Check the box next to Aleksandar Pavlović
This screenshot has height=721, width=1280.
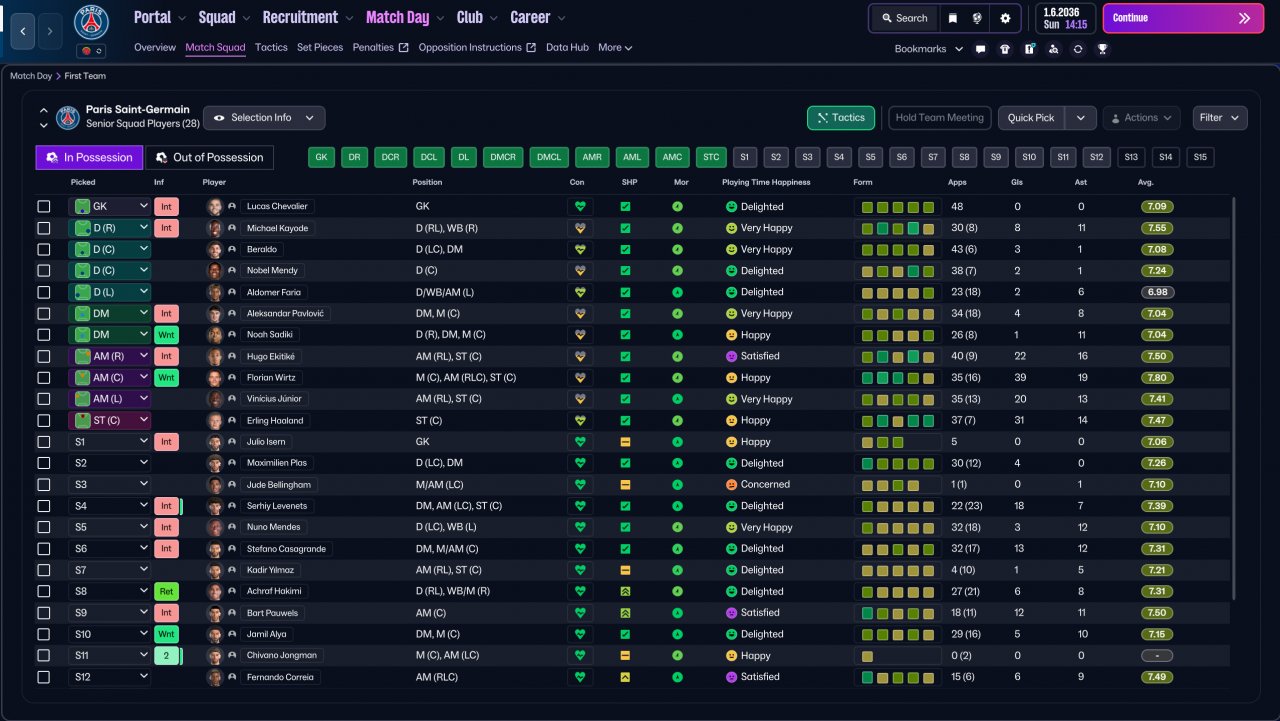(43, 314)
